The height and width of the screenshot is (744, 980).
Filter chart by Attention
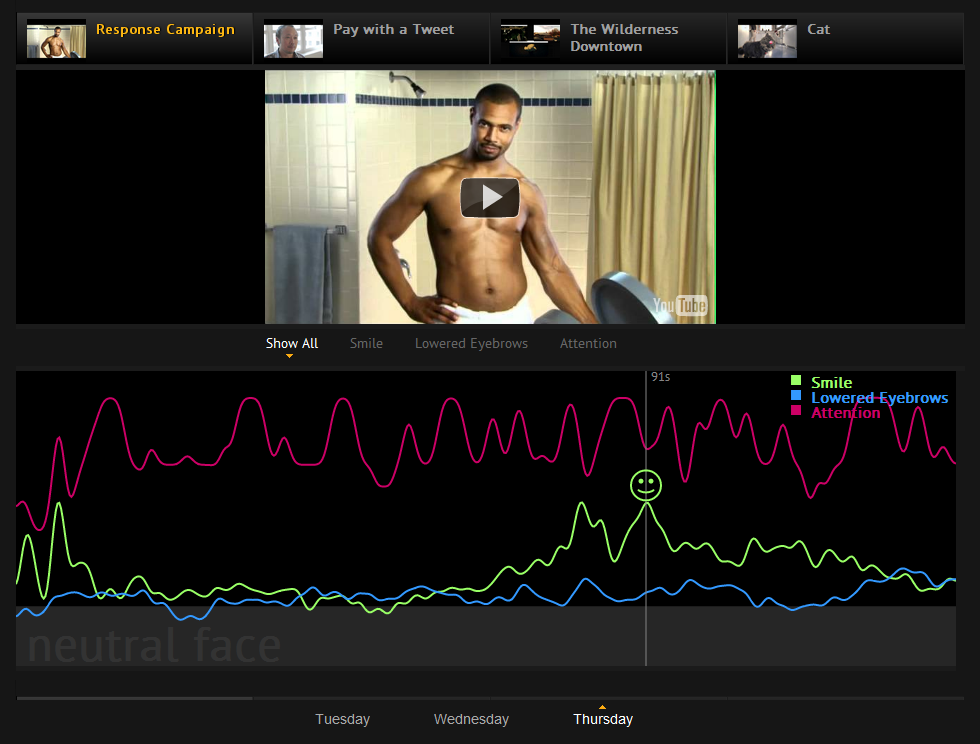[x=588, y=344]
